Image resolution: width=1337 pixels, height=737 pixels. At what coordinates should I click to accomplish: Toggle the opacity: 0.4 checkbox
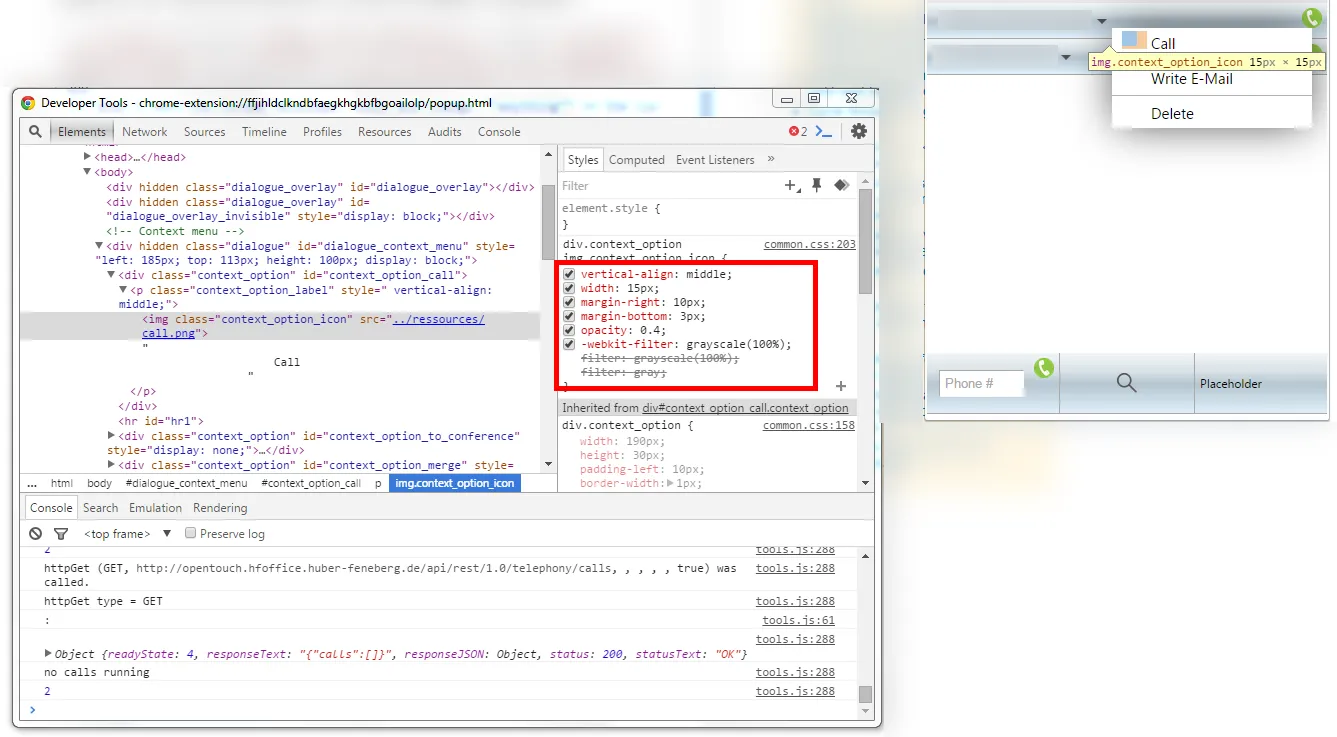click(569, 330)
